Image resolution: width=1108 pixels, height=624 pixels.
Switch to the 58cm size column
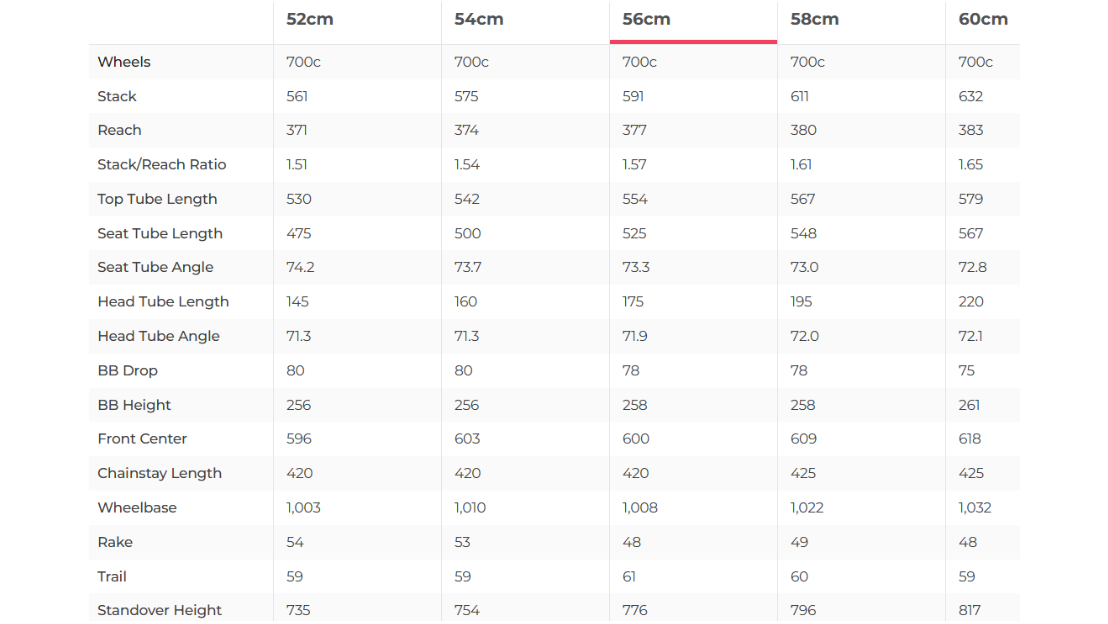tap(814, 20)
